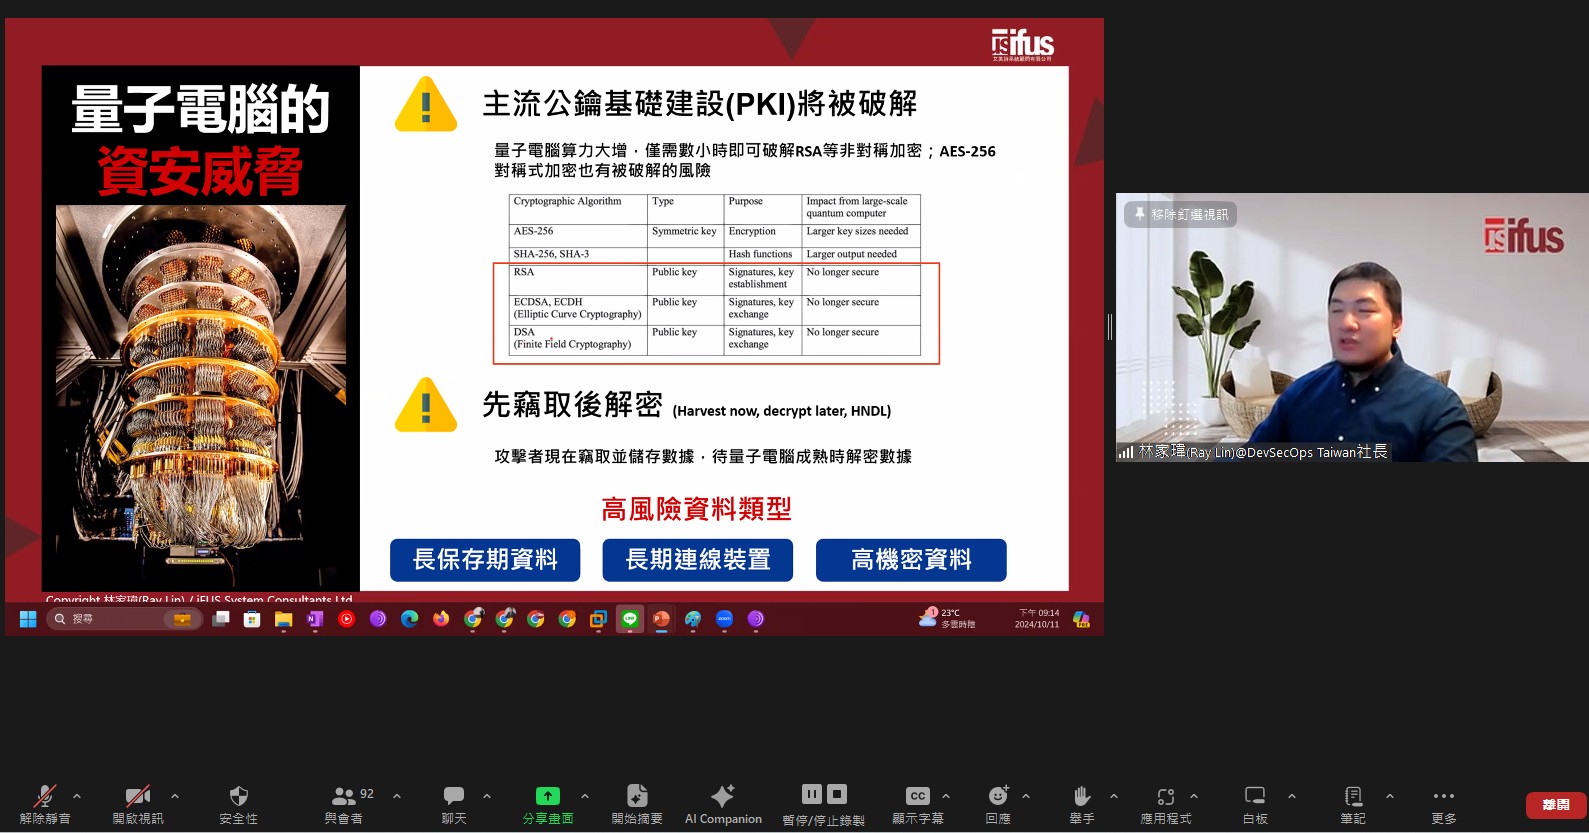Click Remove Pin (移除釘選視訊) on the video

click(1180, 215)
